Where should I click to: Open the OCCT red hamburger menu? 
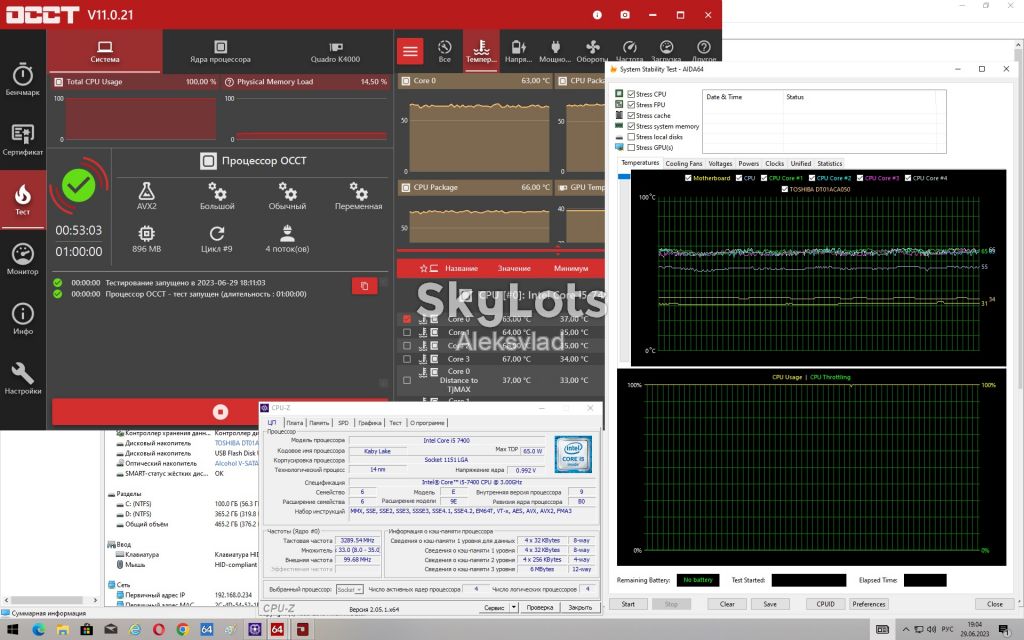(410, 51)
